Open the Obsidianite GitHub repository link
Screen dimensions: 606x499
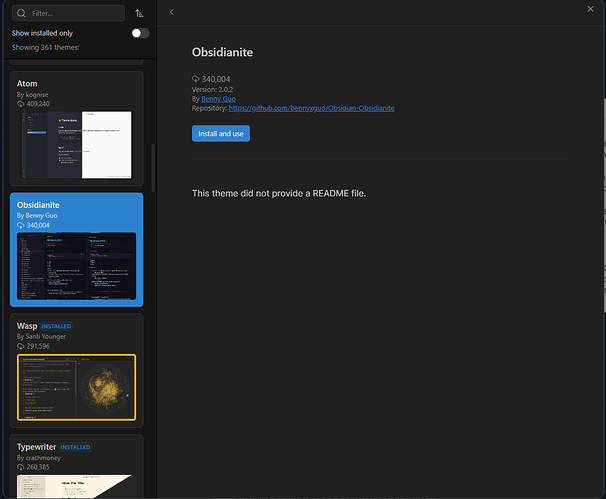click(312, 108)
